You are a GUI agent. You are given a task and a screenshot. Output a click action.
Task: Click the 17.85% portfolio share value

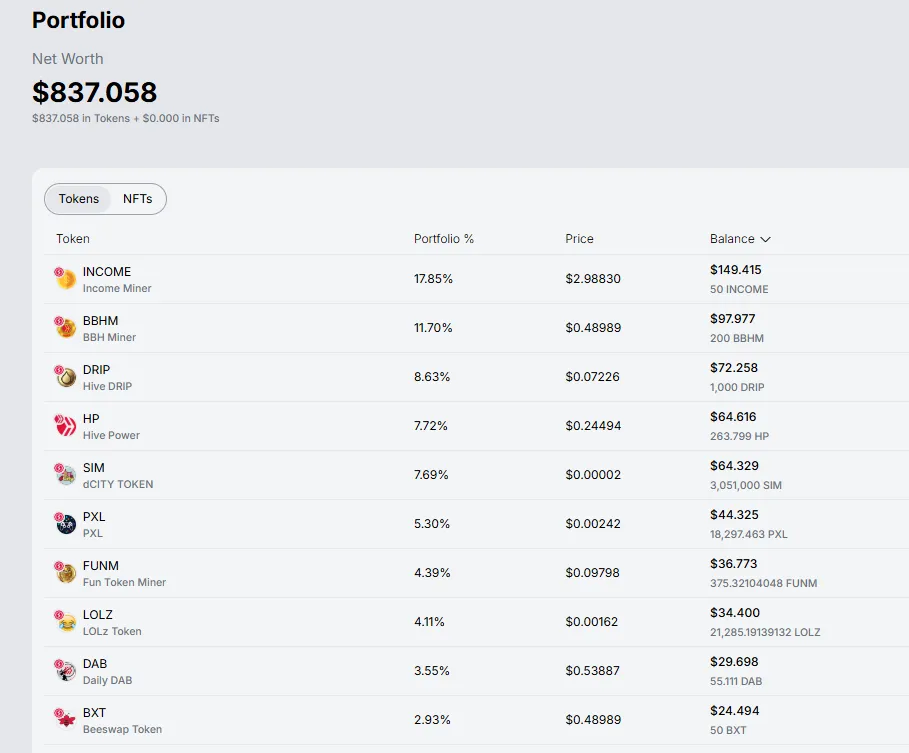pos(433,279)
